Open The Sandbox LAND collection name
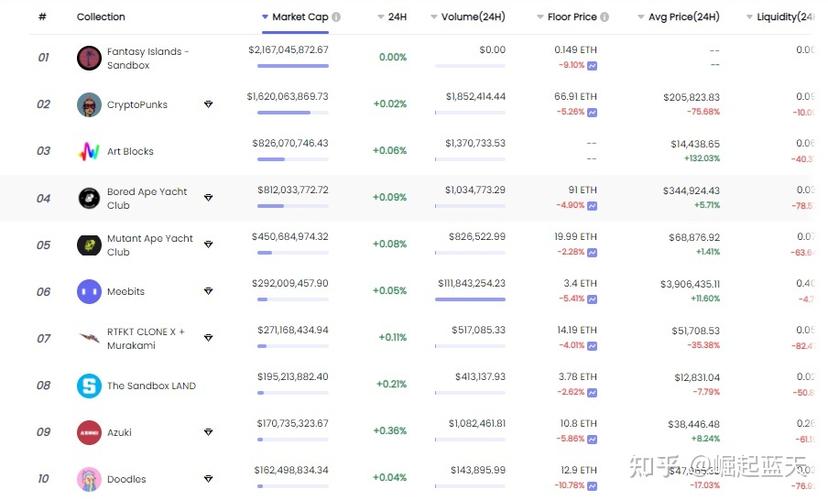Viewport: 828px width, 500px height. pos(152,385)
